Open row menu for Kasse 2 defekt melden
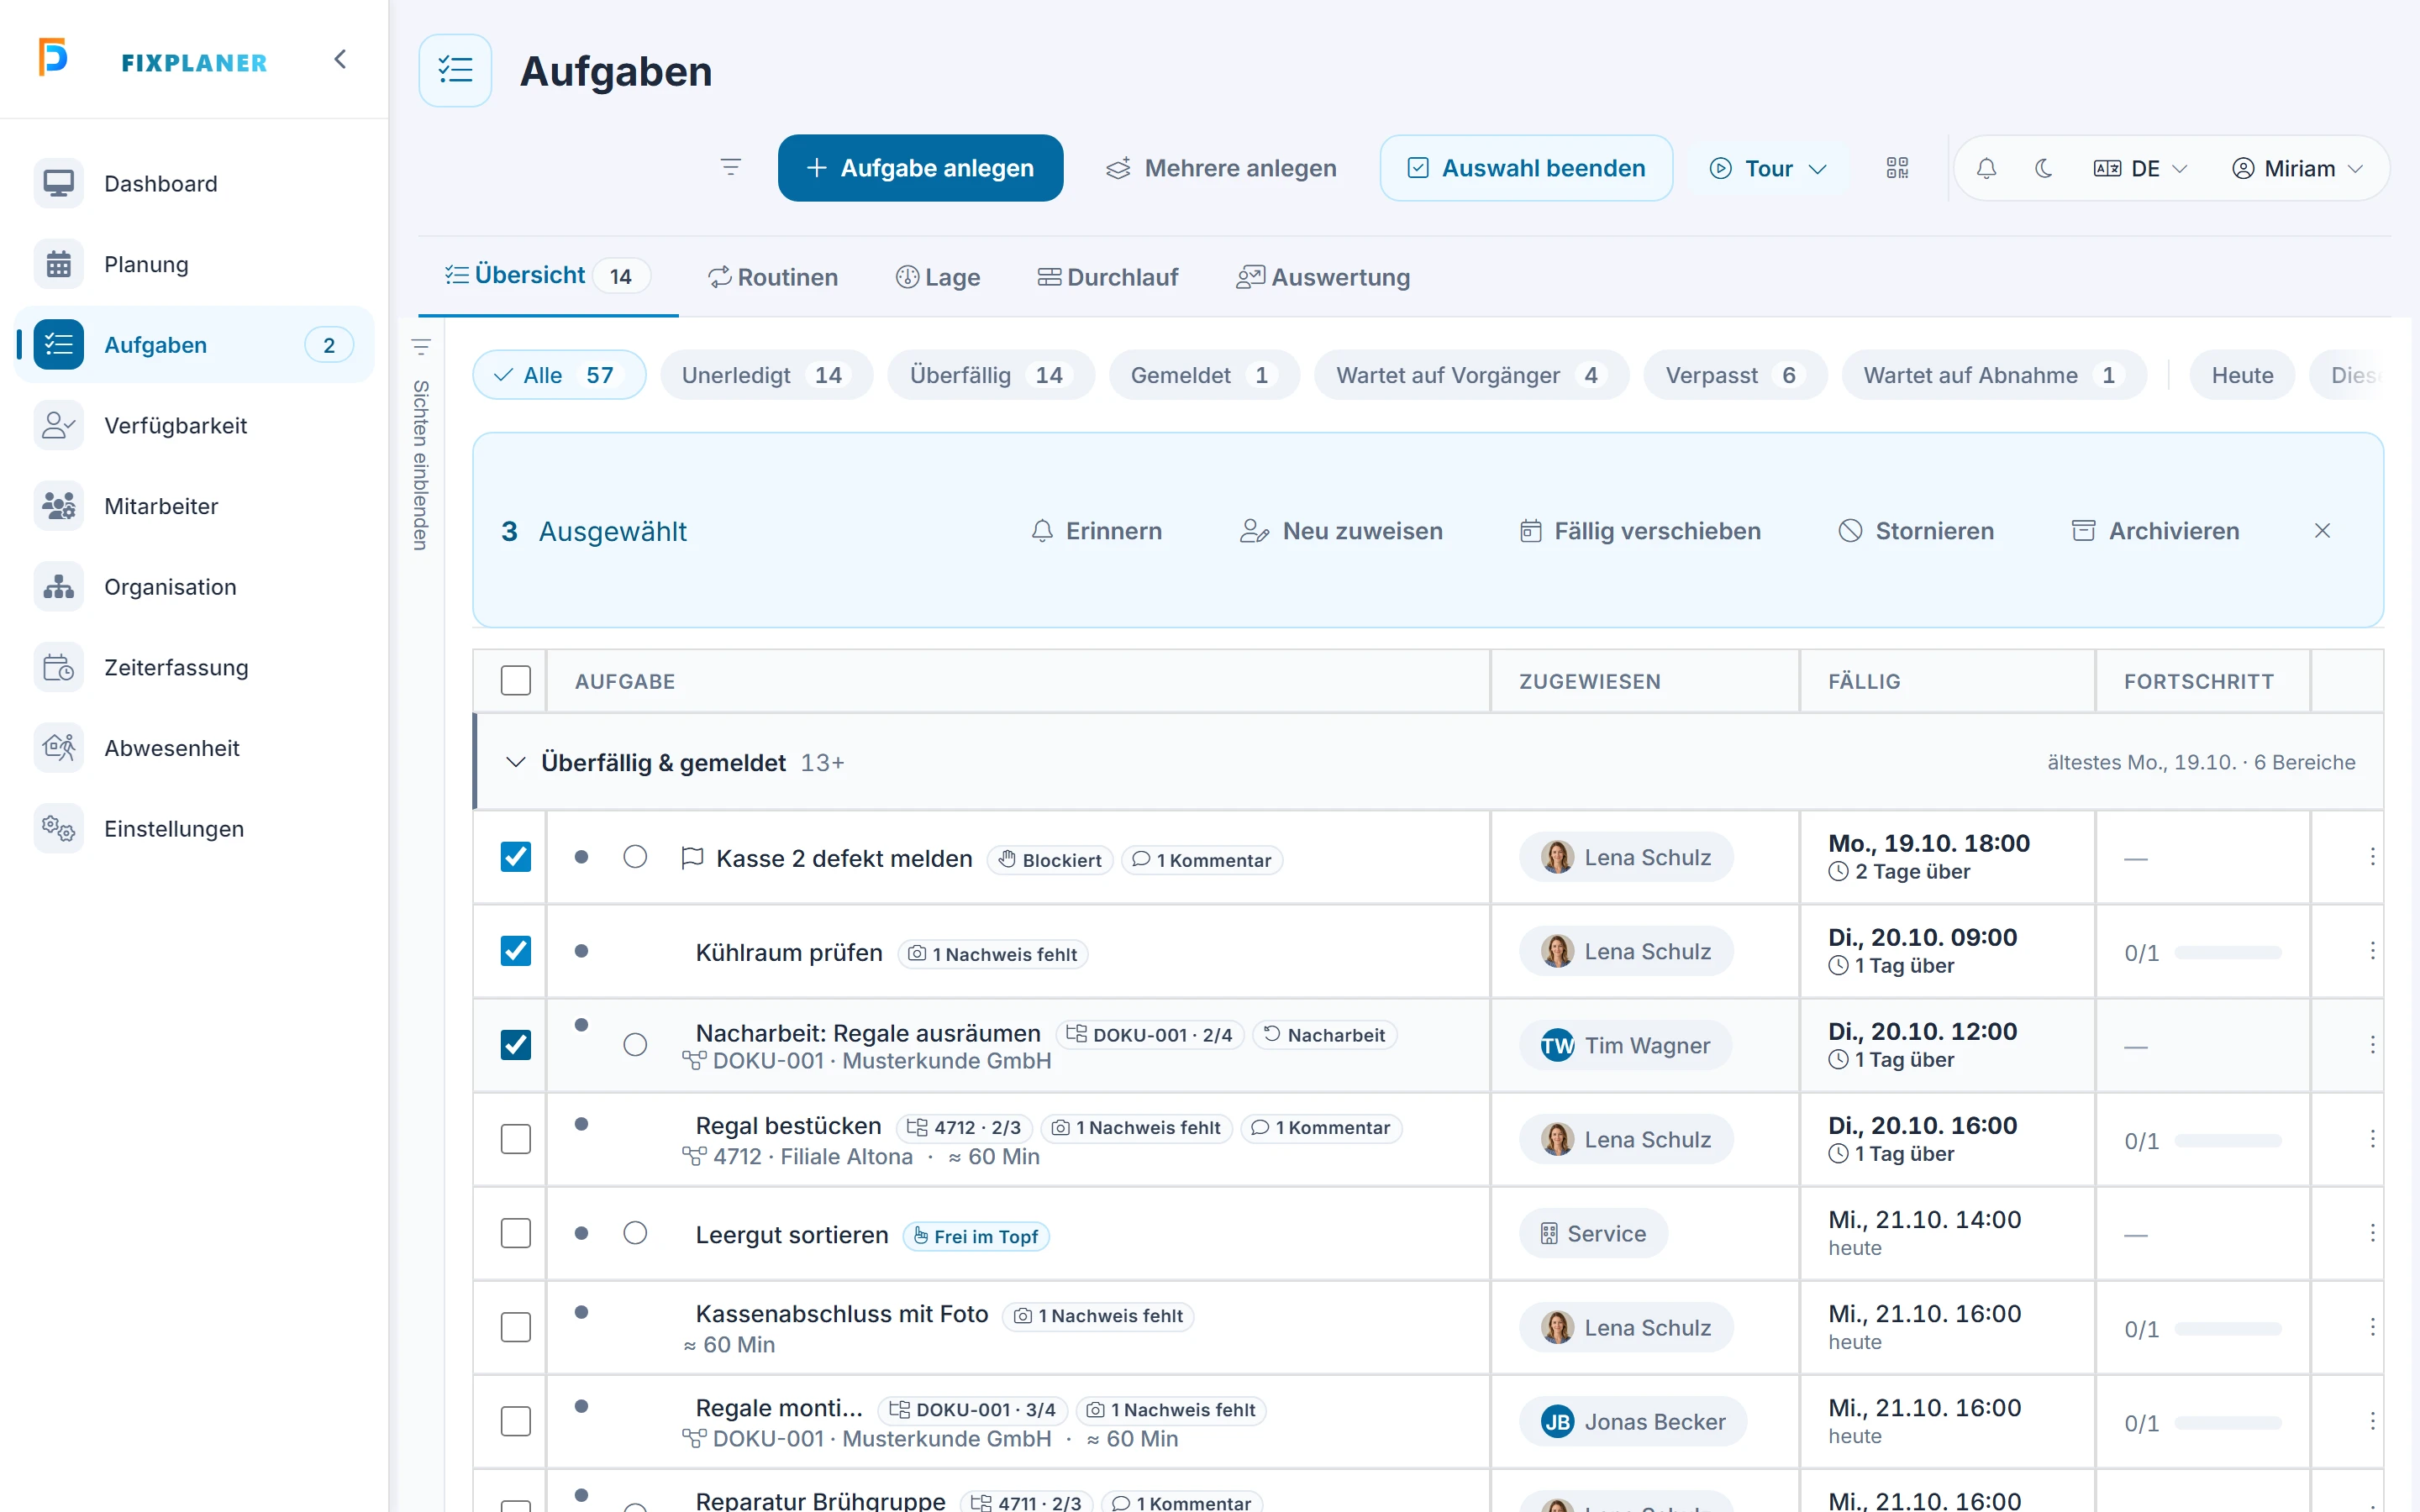2420x1512 pixels. click(x=2372, y=857)
